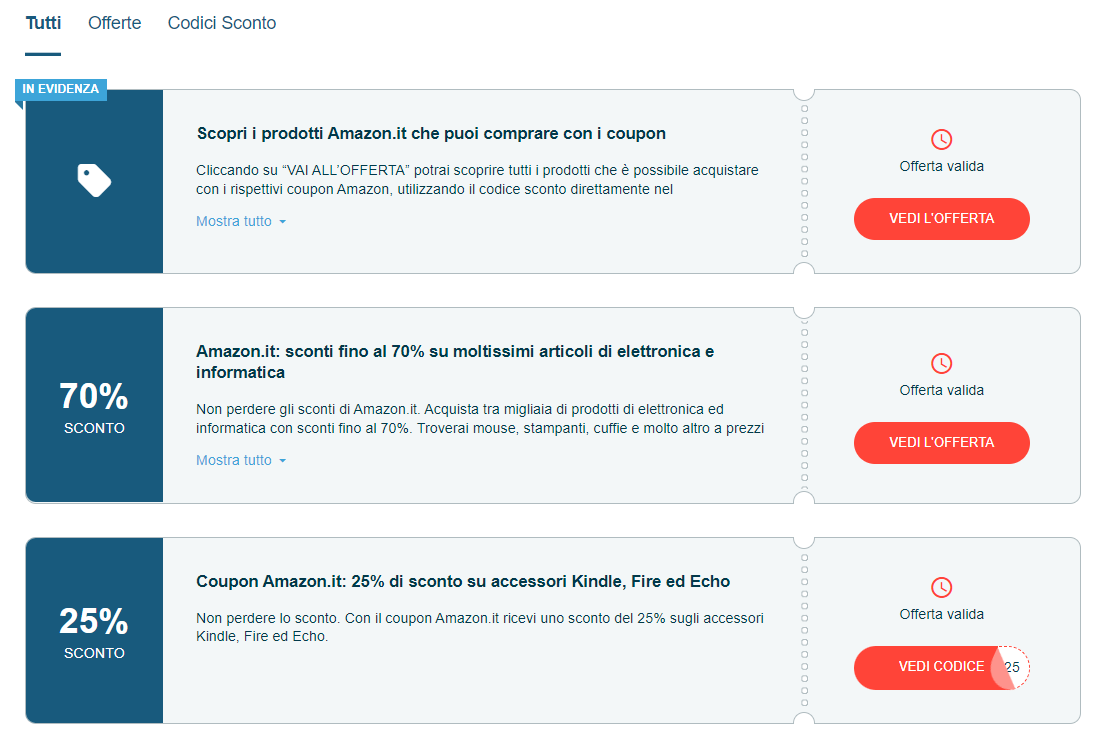Open the 70% electronics and informatica offer title
The height and width of the screenshot is (748, 1104).
tap(455, 362)
